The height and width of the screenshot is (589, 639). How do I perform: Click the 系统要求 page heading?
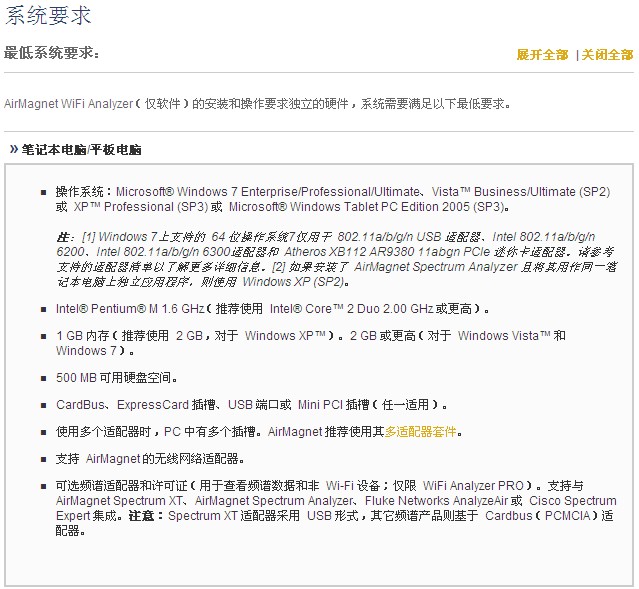(48, 17)
